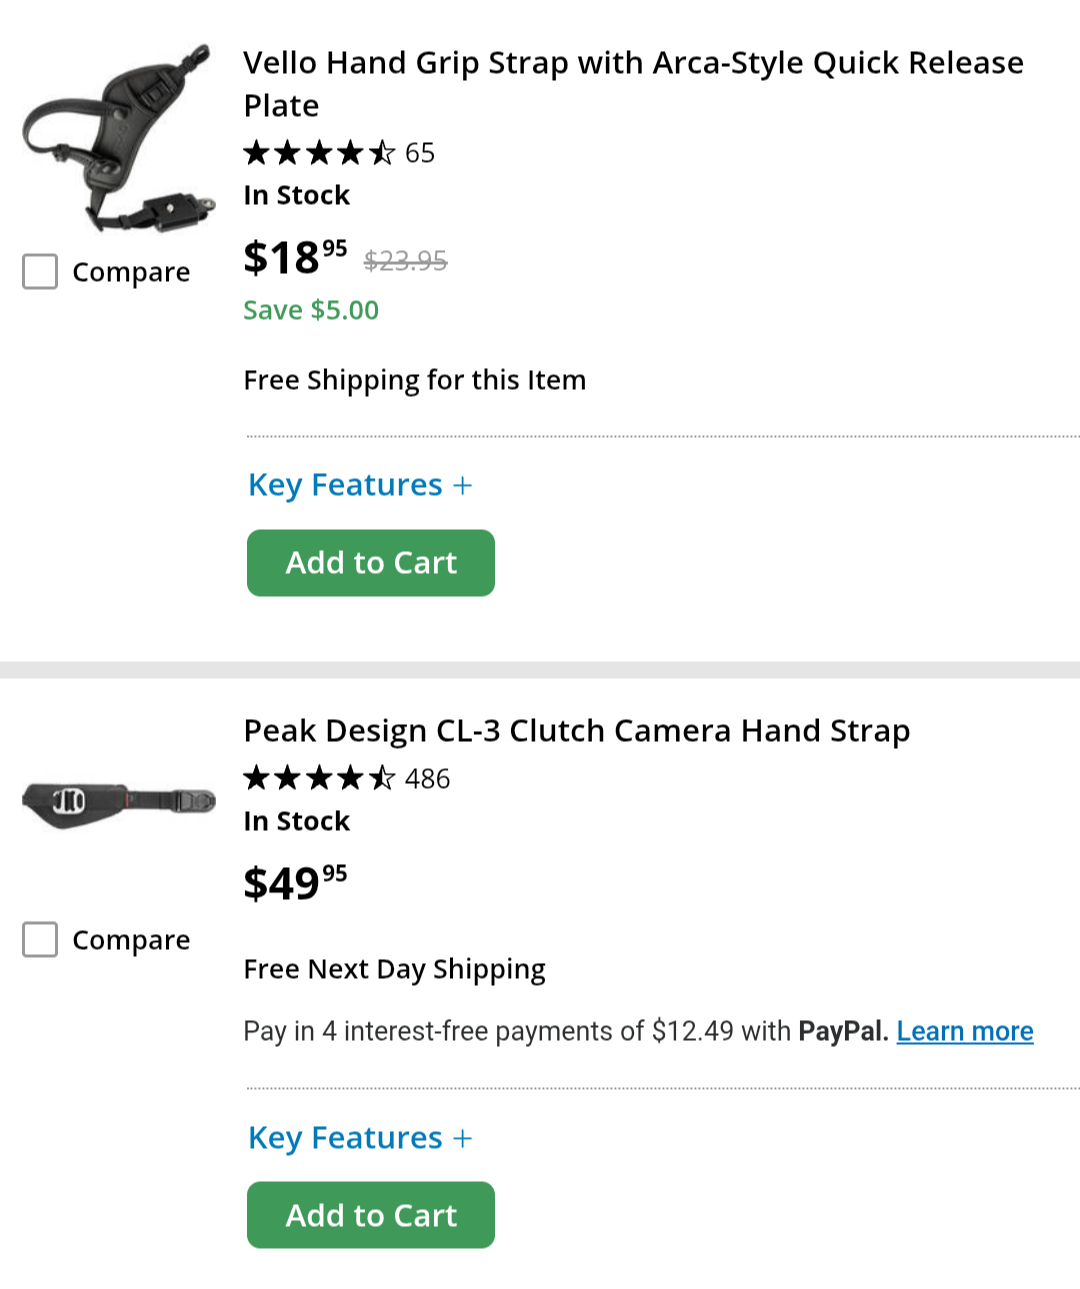Viewport: 1080px width, 1289px height.
Task: Click the Compare label beside Vello strap
Action: click(131, 272)
